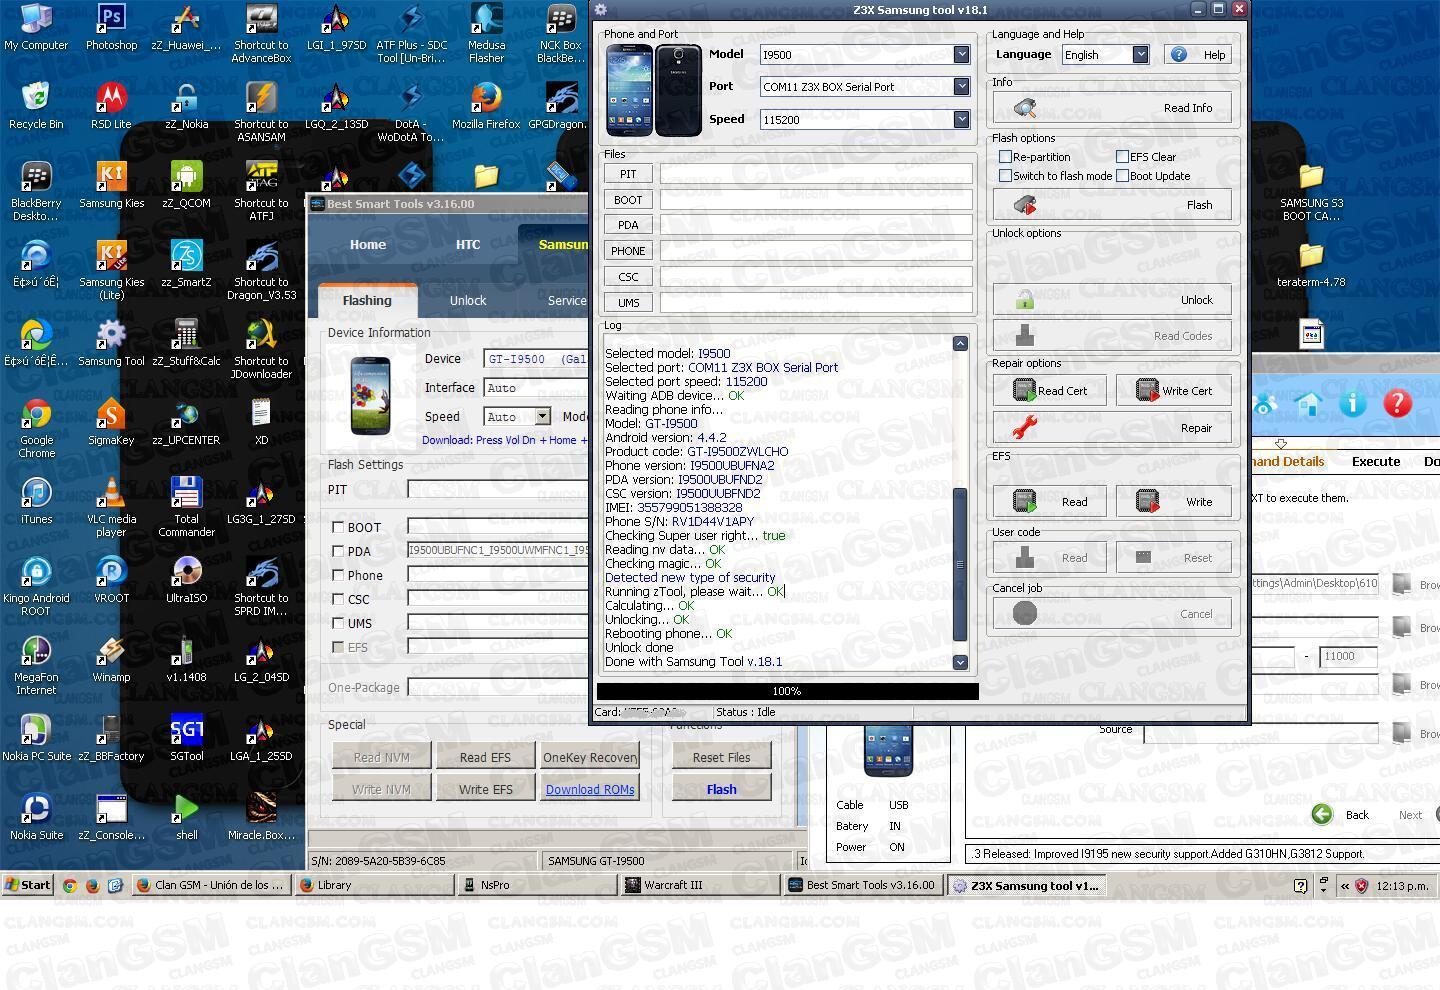
Task: Expand Model dropdown showing I9500
Action: [961, 54]
